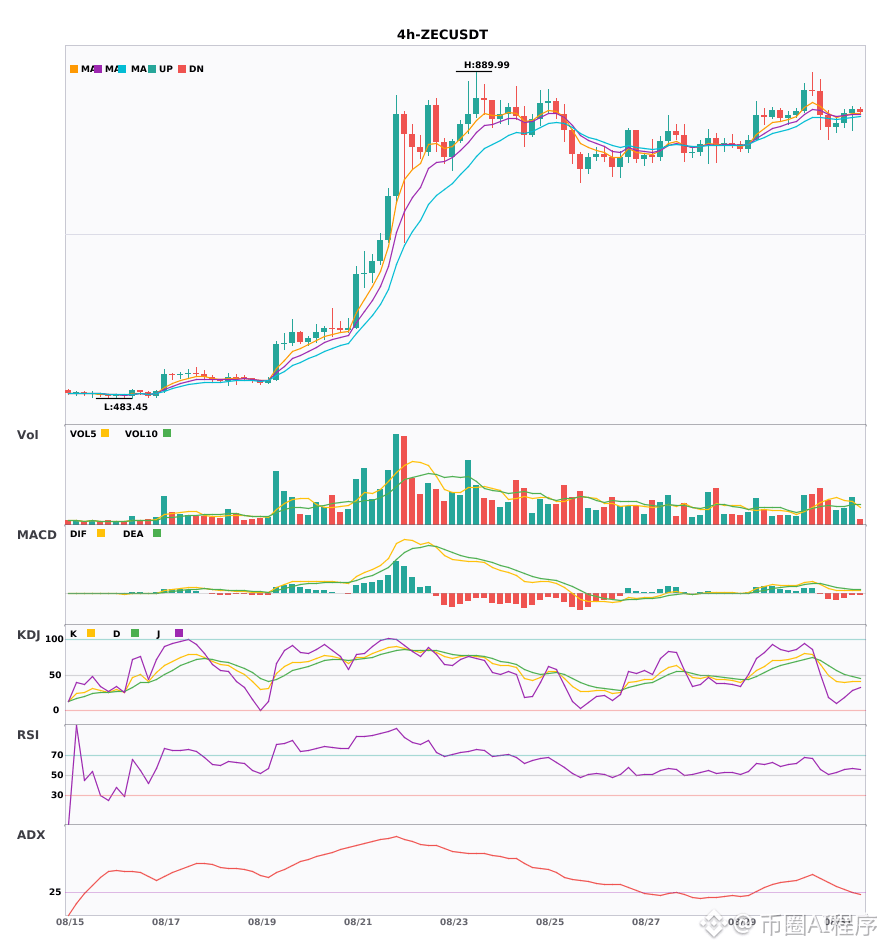
Task: Click the DIF legend text
Action: 78,534
